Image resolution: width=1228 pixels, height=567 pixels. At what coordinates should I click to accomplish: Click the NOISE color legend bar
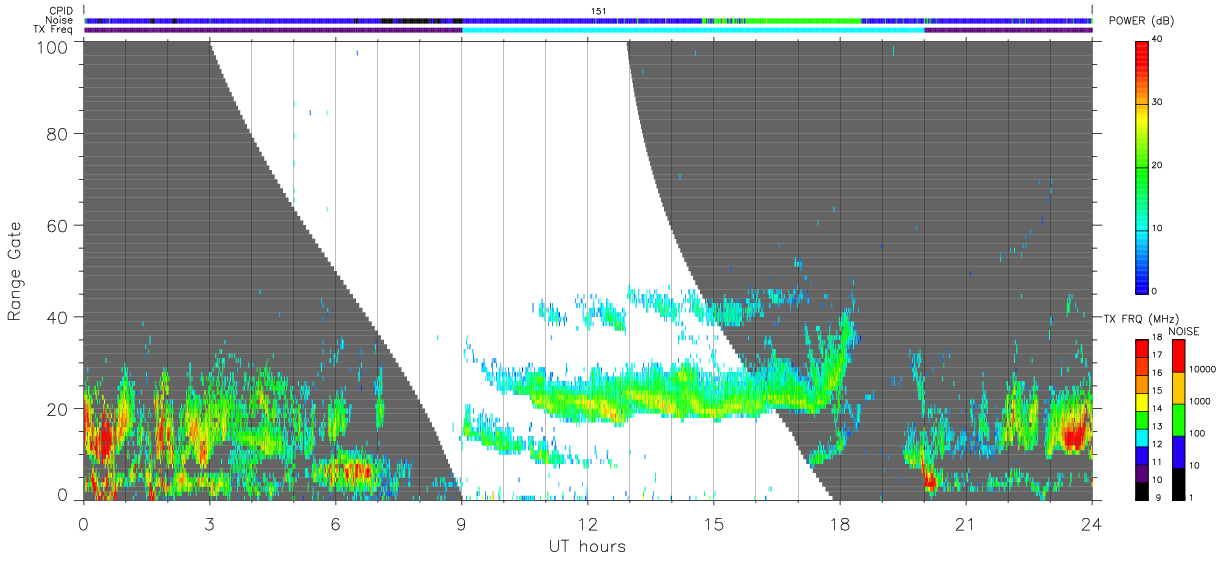tap(1179, 419)
